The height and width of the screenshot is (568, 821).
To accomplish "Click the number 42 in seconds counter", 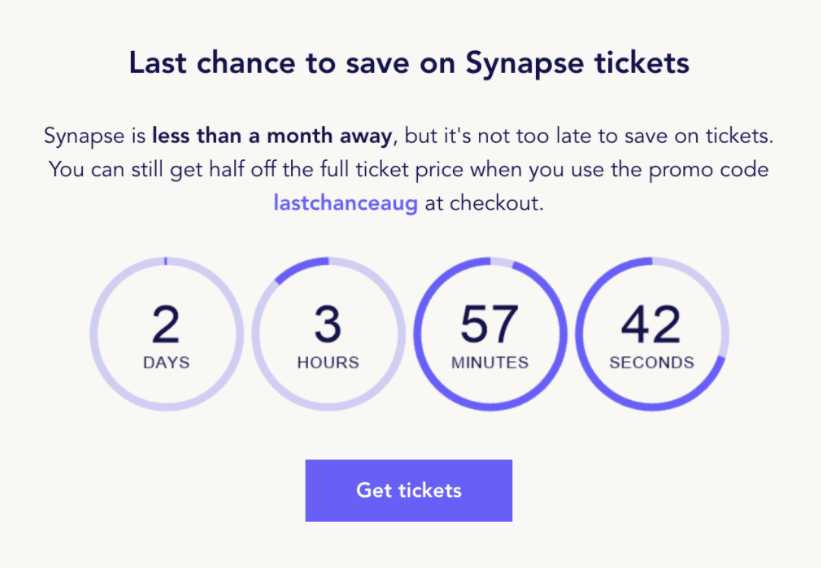I will (651, 325).
